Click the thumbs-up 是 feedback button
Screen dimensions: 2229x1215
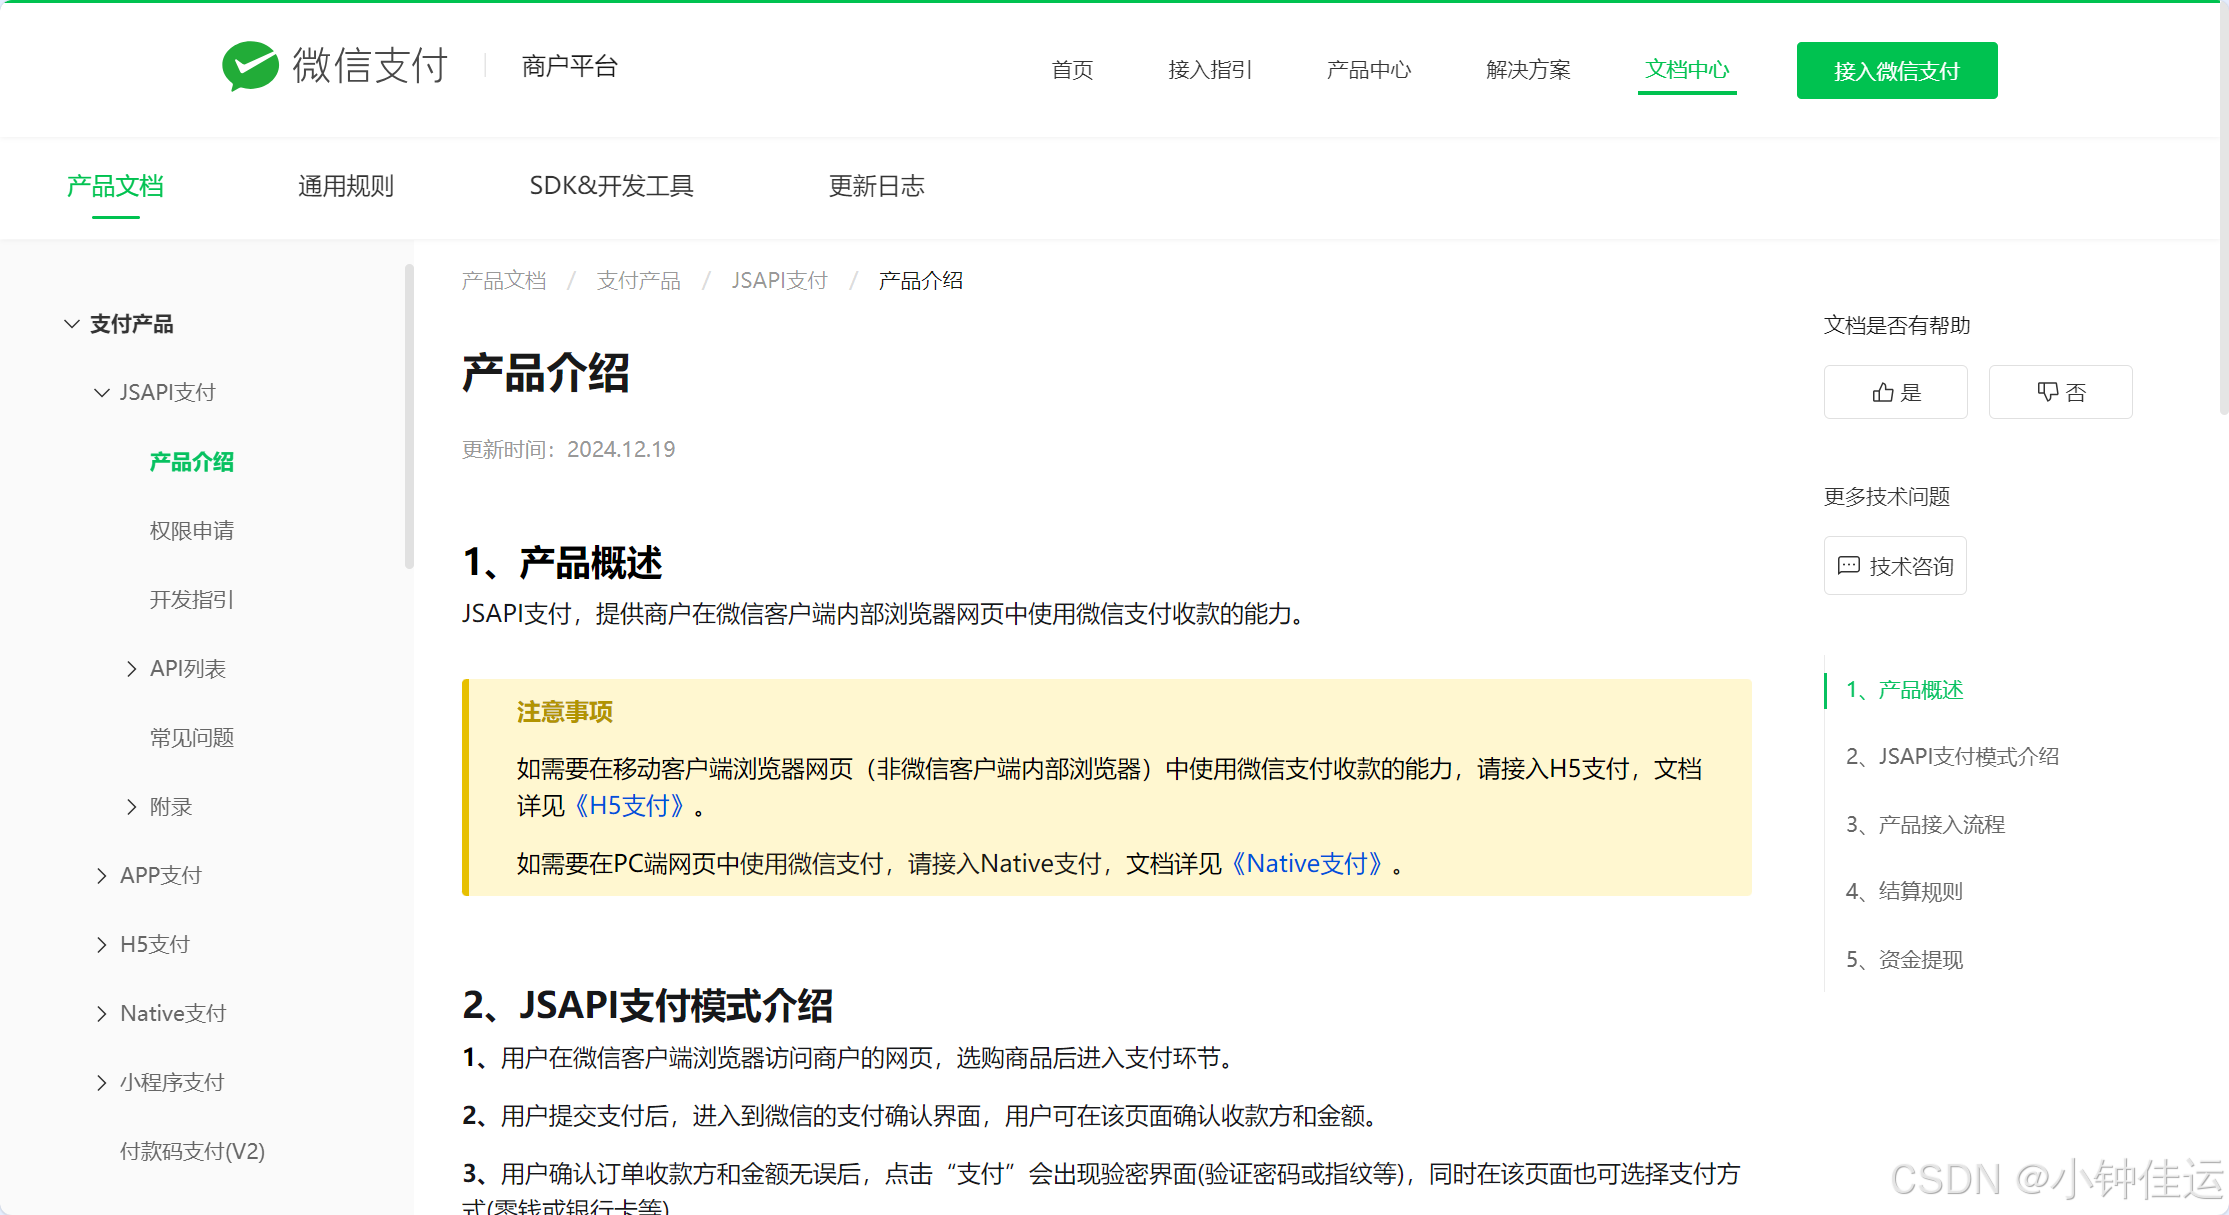[x=1895, y=392]
